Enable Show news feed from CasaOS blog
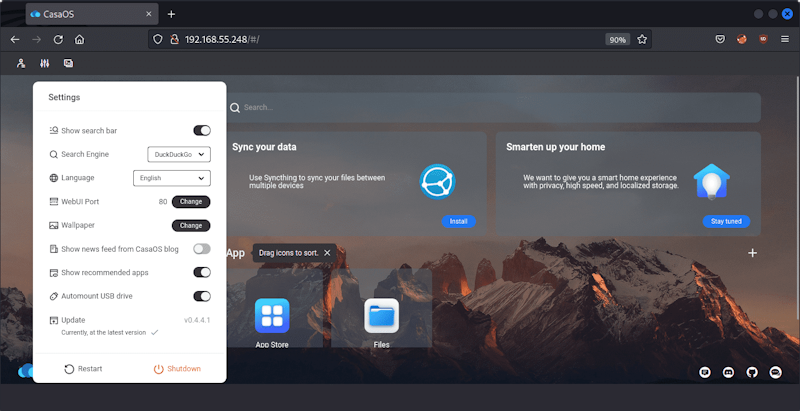This screenshot has width=800, height=411. pyautogui.click(x=201, y=249)
